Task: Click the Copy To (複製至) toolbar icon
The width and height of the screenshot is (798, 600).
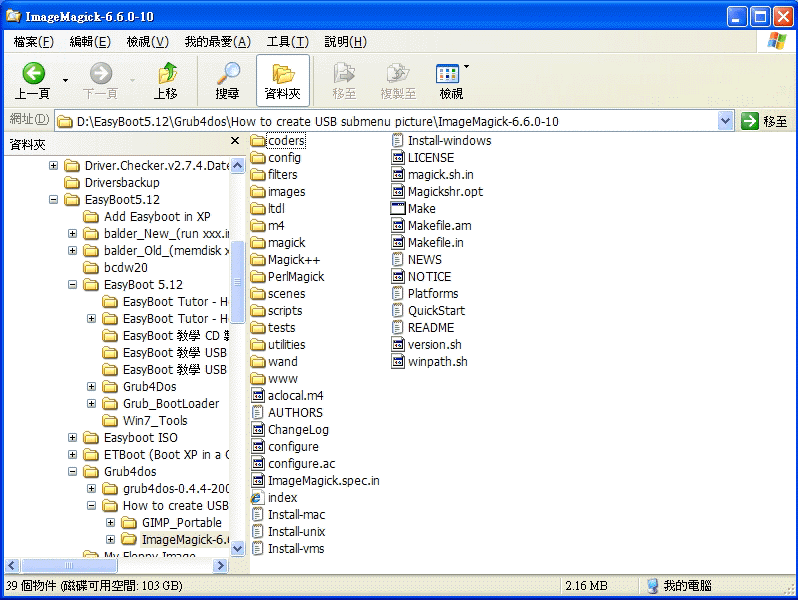Action: pos(398,73)
